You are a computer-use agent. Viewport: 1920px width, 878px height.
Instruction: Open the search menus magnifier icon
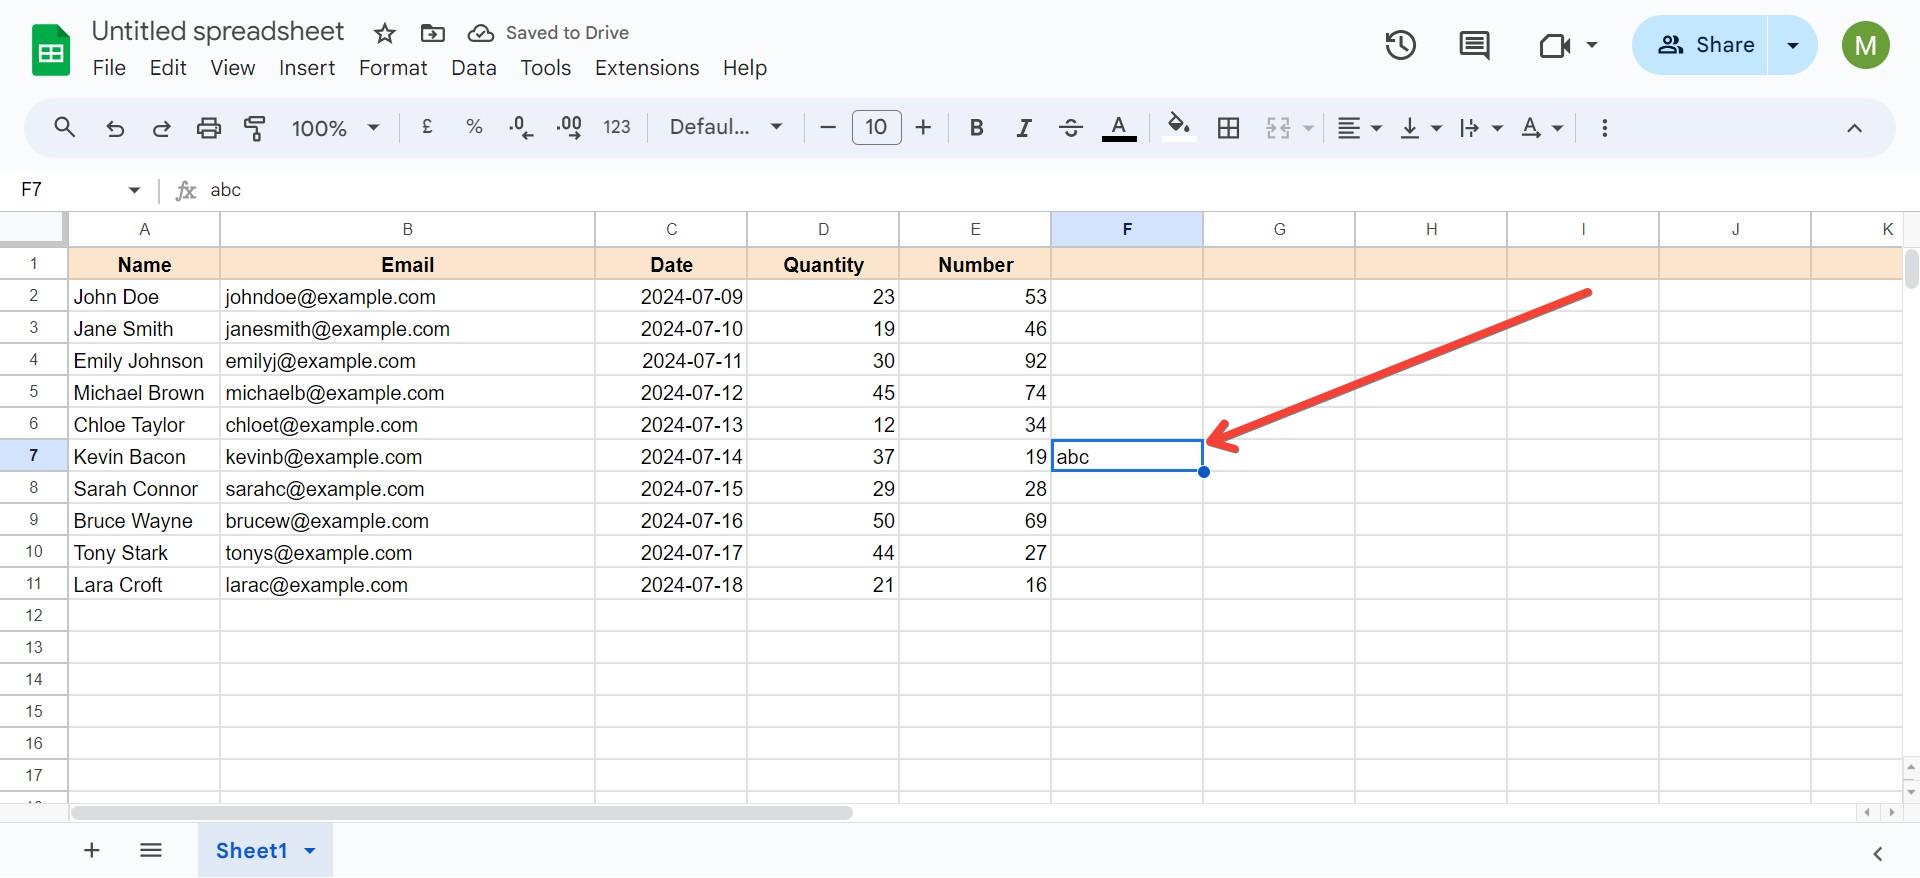(65, 128)
